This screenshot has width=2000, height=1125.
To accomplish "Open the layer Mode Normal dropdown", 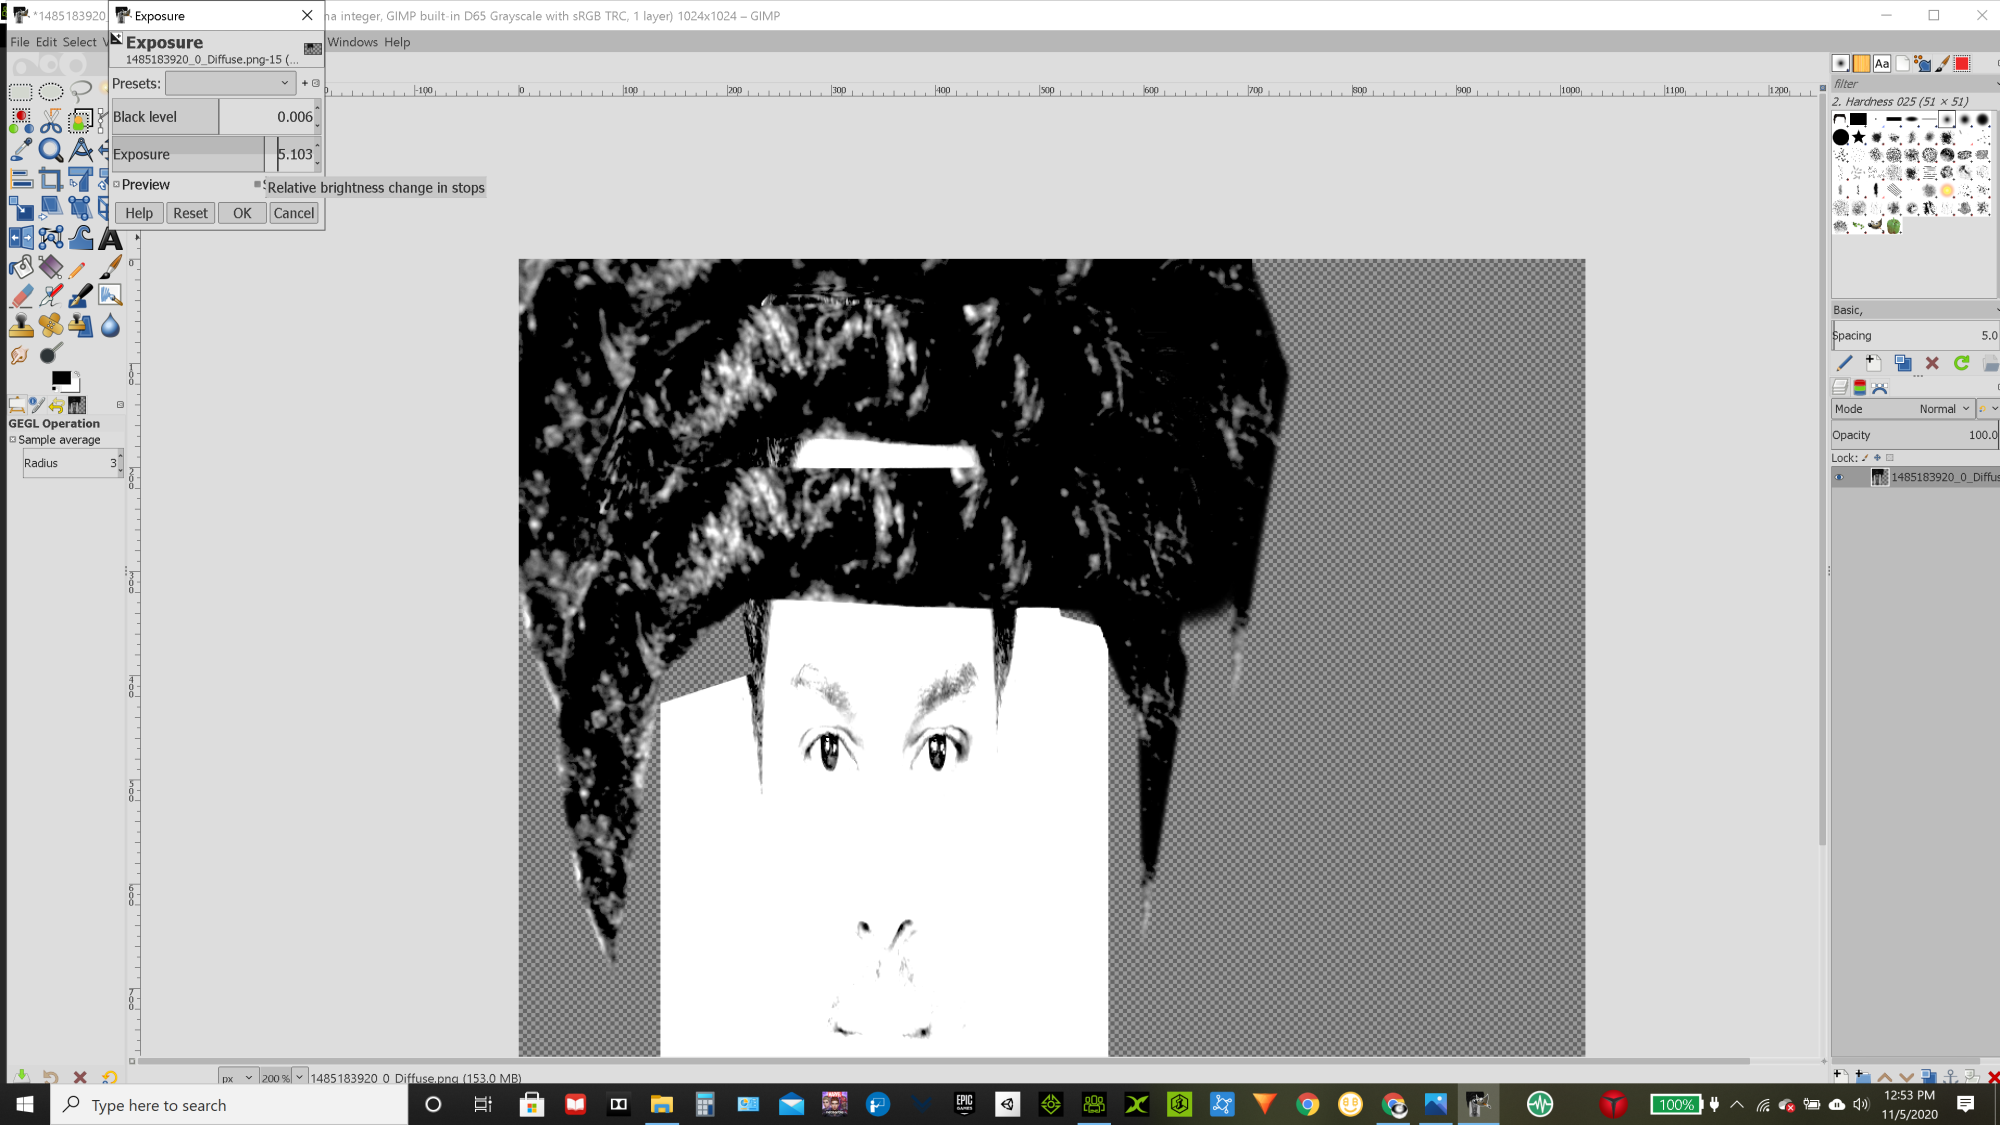I will coord(1903,409).
